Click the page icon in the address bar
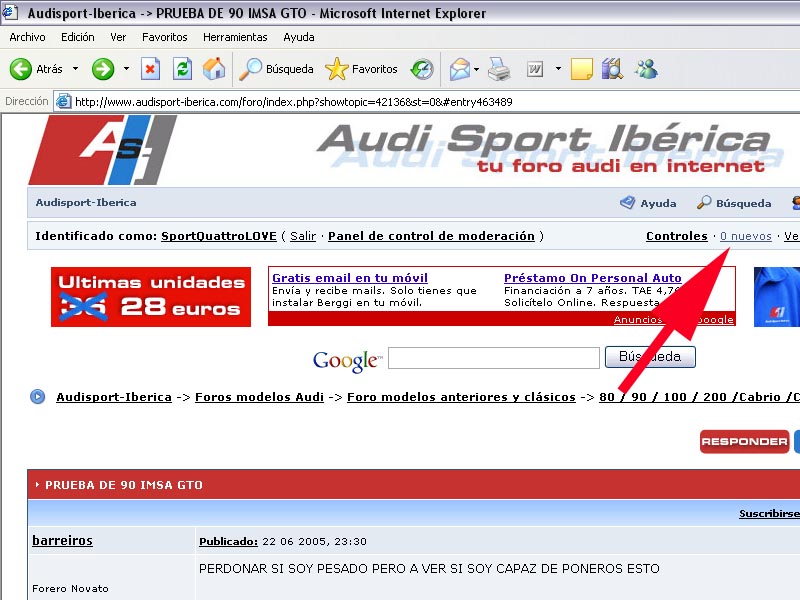The image size is (800, 600). [x=63, y=102]
